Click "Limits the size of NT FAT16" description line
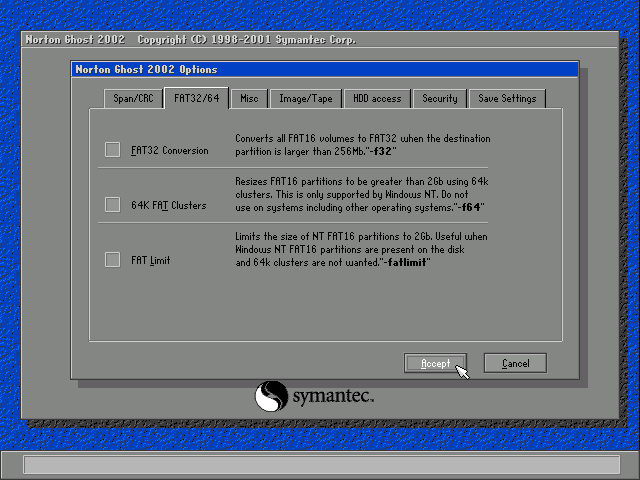Viewport: 640px width, 480px height. click(361, 237)
